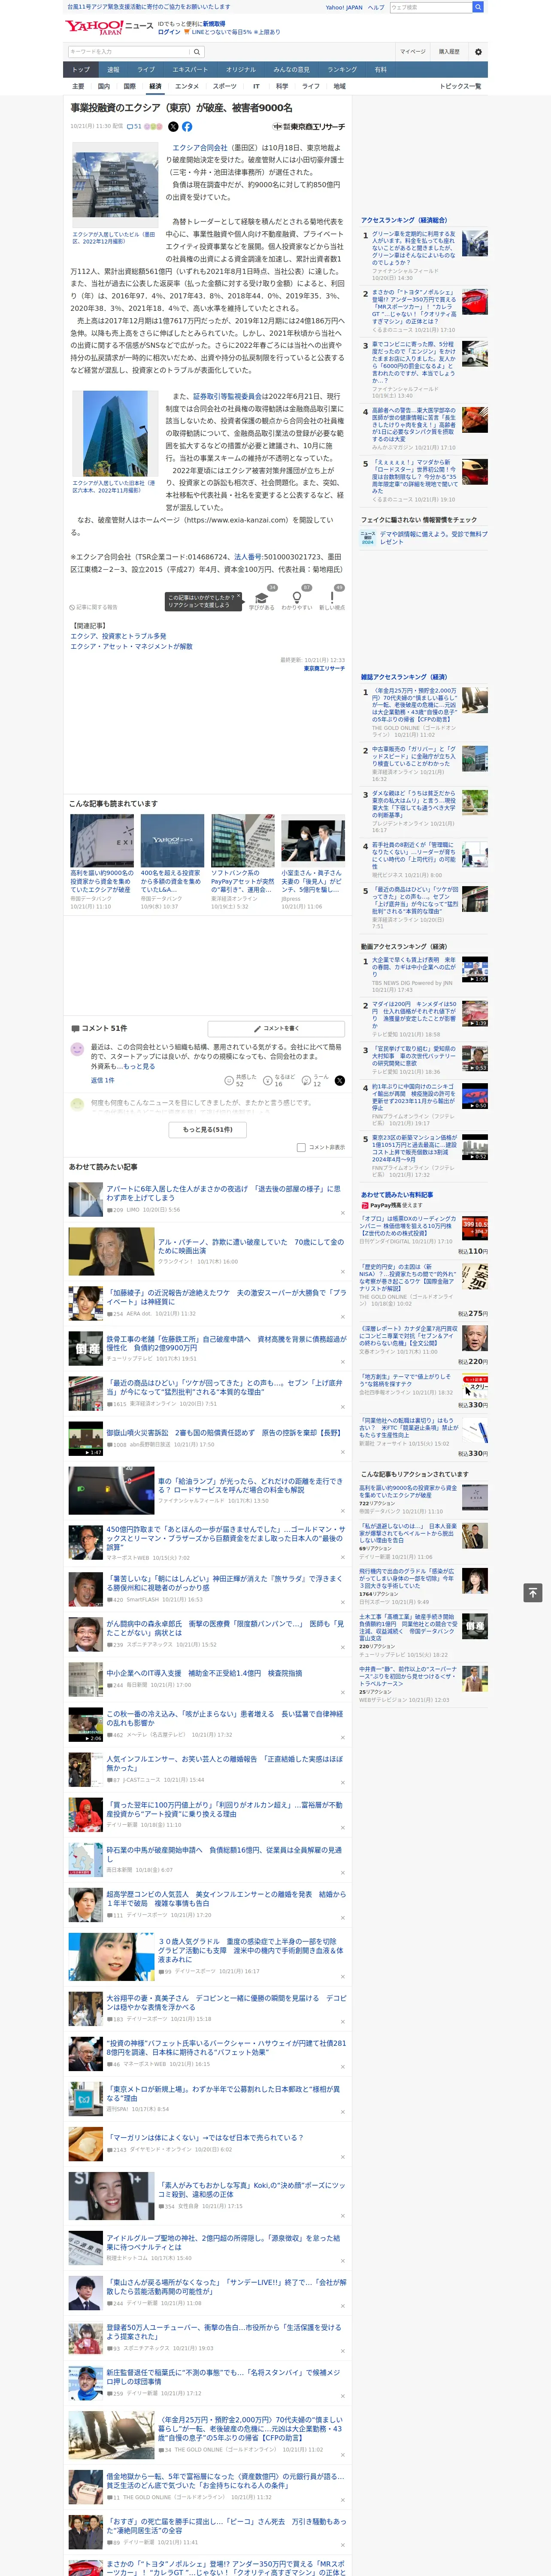Play the top-ranked economy video thumbnail
The height and width of the screenshot is (2576, 551).
click(x=475, y=969)
